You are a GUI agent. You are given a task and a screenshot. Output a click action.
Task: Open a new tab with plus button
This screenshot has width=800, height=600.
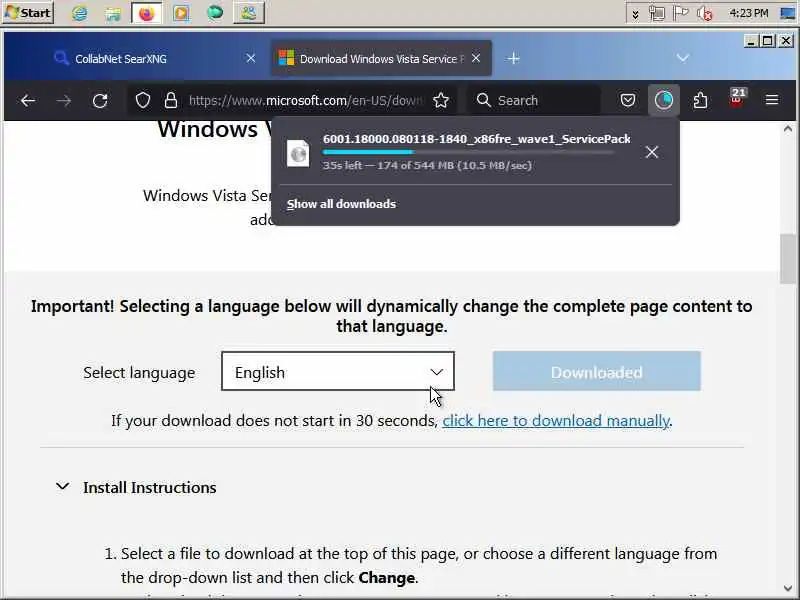[x=514, y=59]
